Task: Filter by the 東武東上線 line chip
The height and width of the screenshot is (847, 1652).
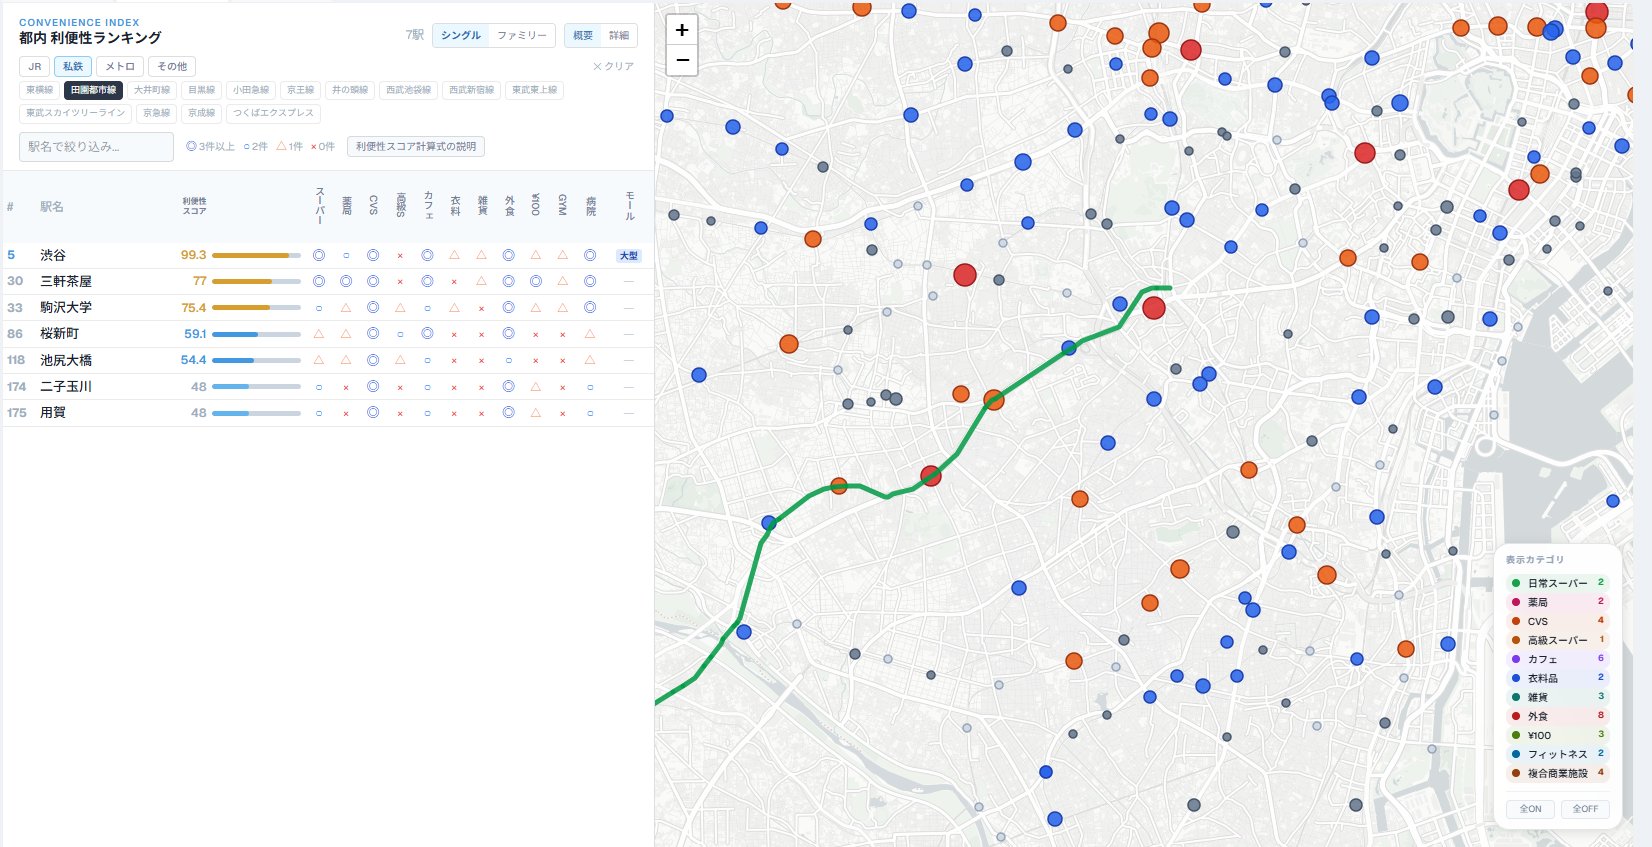Action: click(535, 90)
